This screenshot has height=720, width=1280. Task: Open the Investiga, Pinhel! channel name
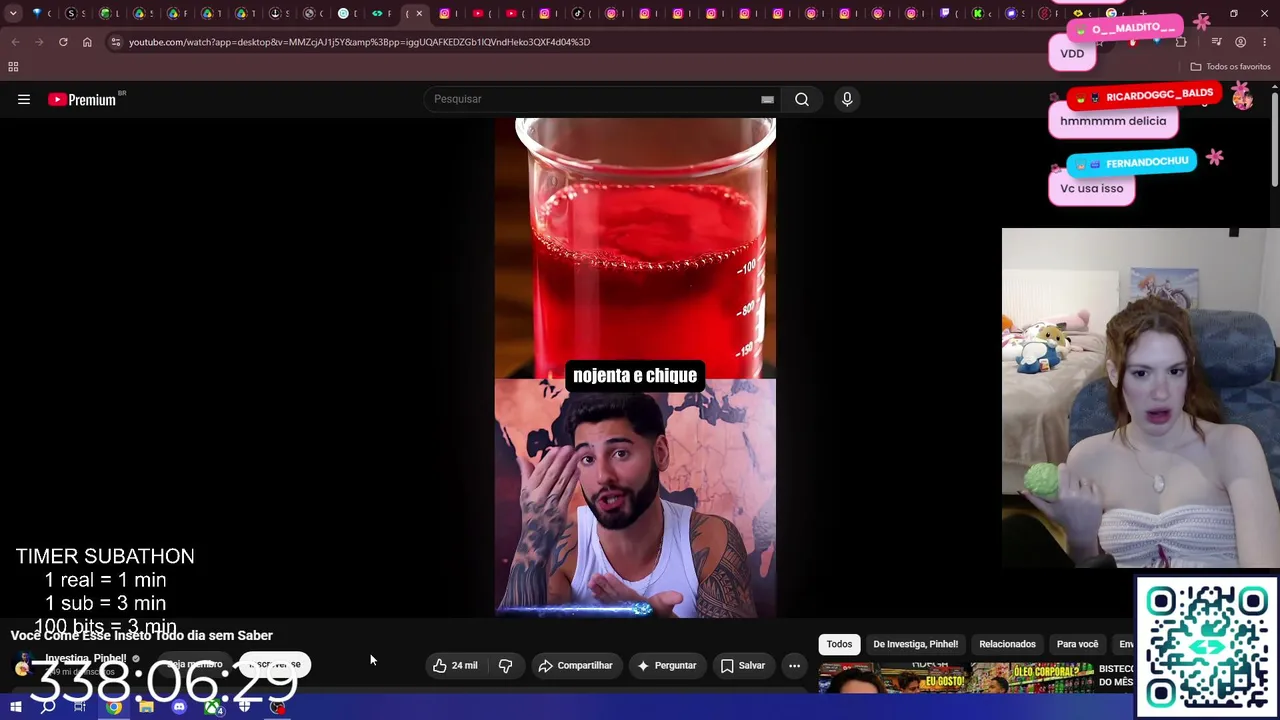click(85, 658)
